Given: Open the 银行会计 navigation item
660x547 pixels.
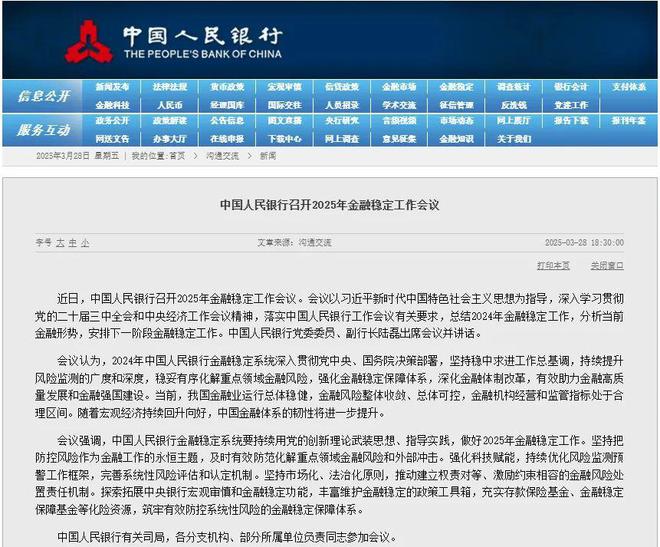Looking at the screenshot, I should click(x=571, y=87).
